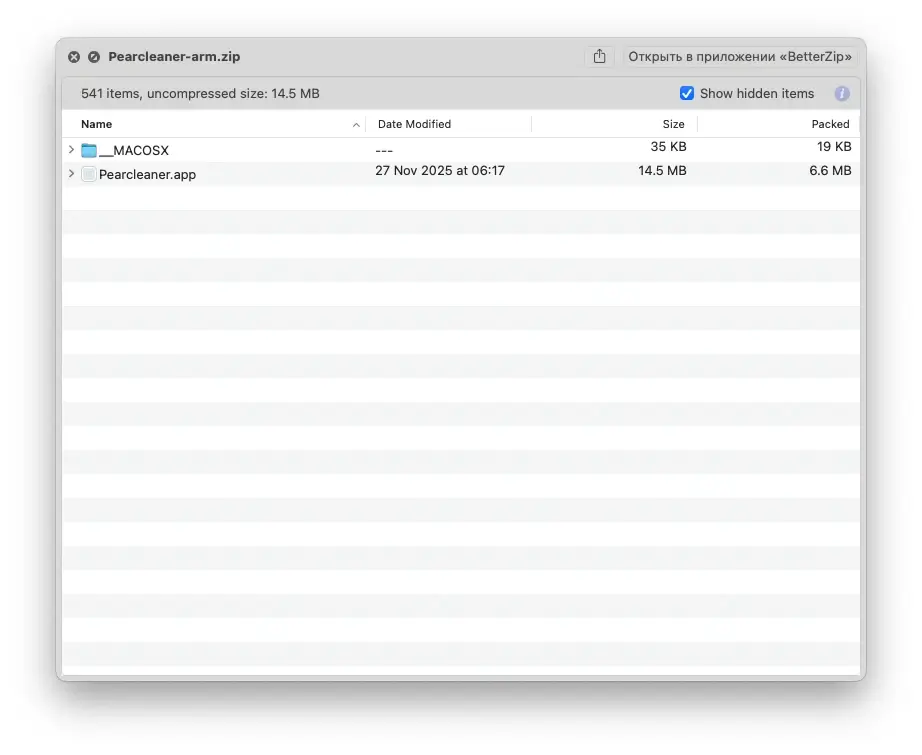Uncheck Show hidden items checkbox
Viewport: 922px width, 755px height.
686,93
